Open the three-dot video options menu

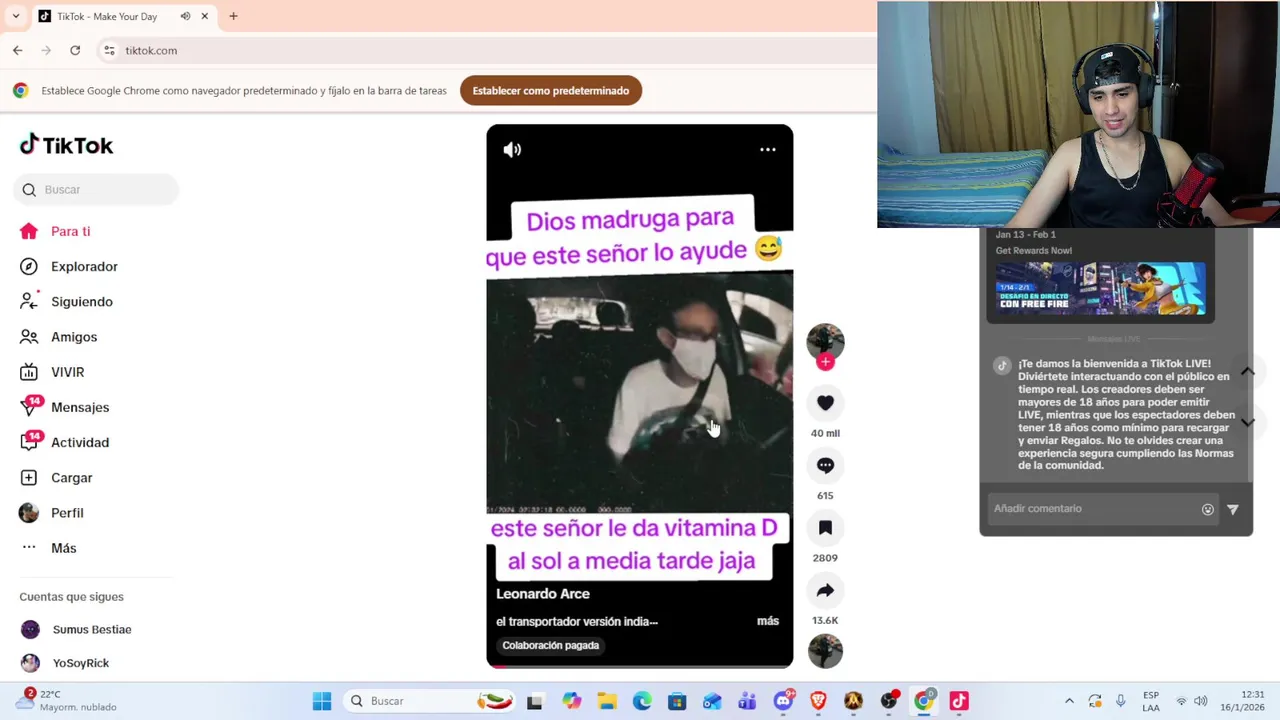pyautogui.click(x=768, y=150)
